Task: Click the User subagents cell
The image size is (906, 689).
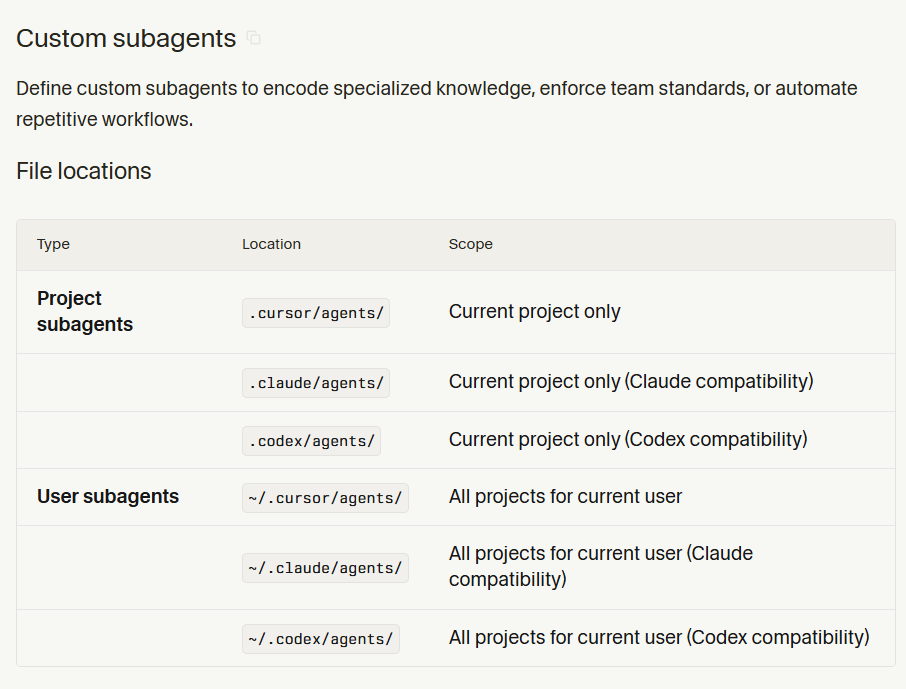Action: click(x=108, y=497)
